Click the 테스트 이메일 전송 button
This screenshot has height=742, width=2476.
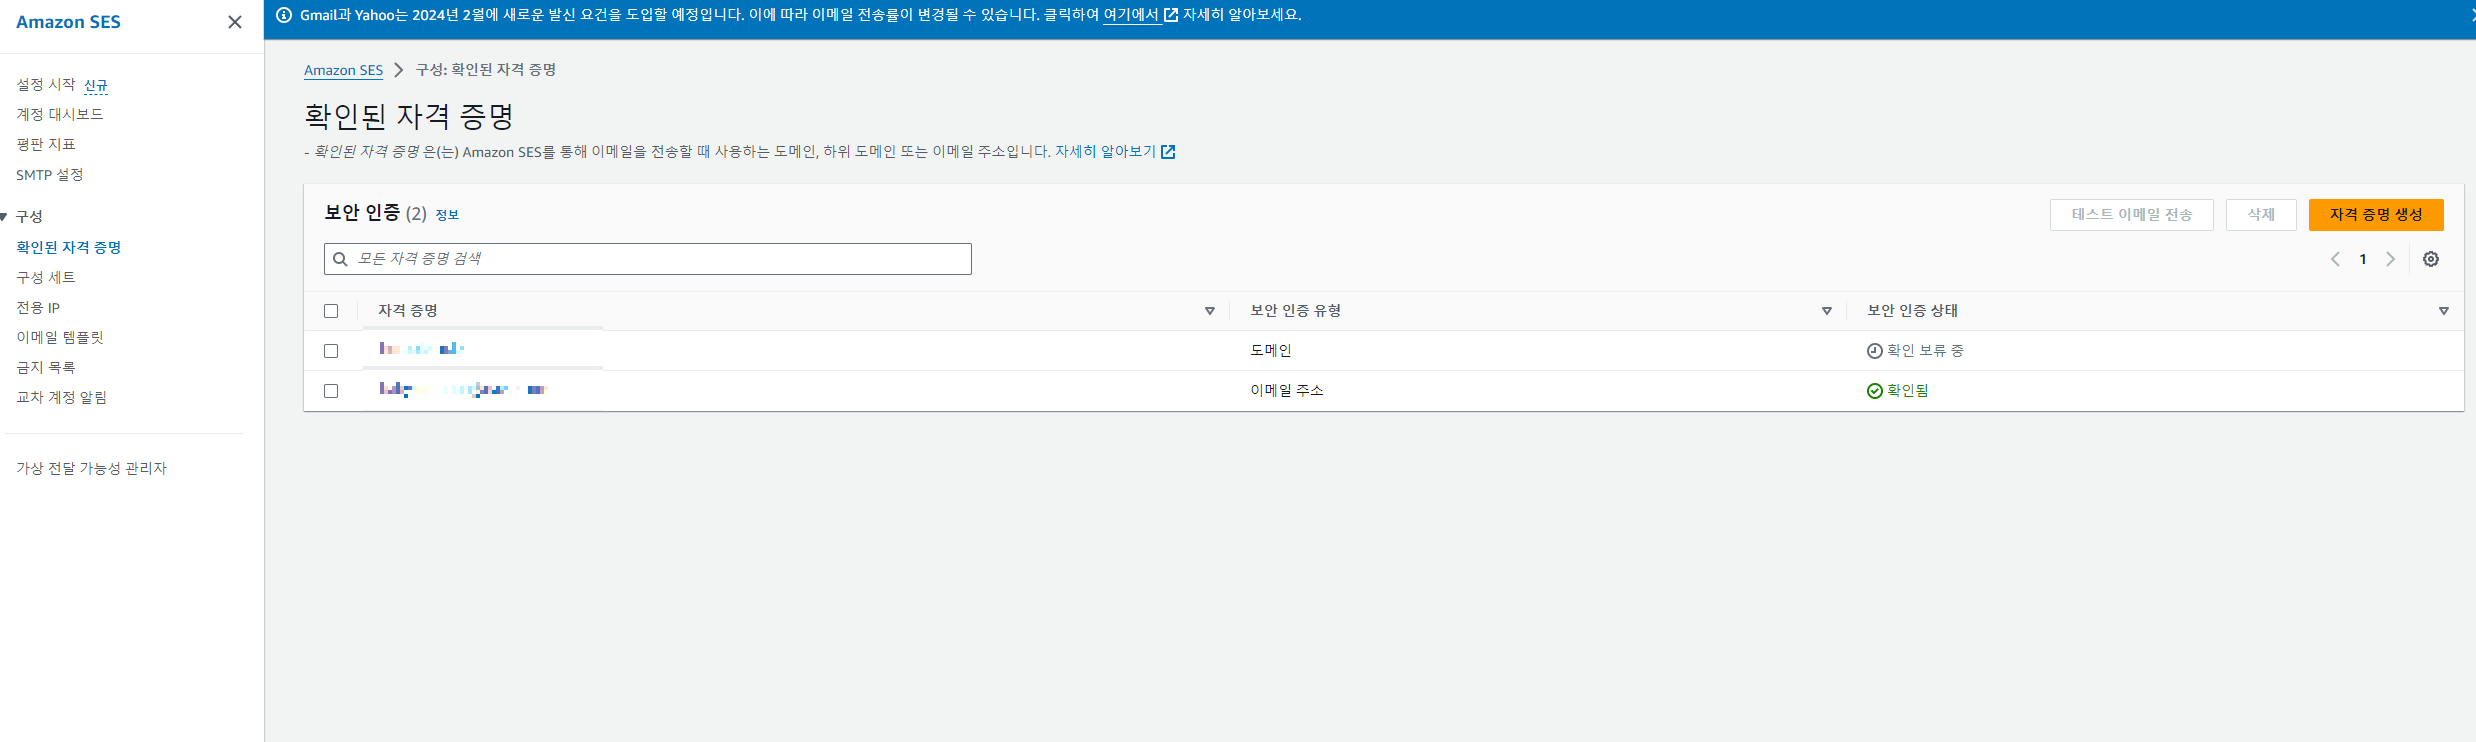pos(2132,215)
